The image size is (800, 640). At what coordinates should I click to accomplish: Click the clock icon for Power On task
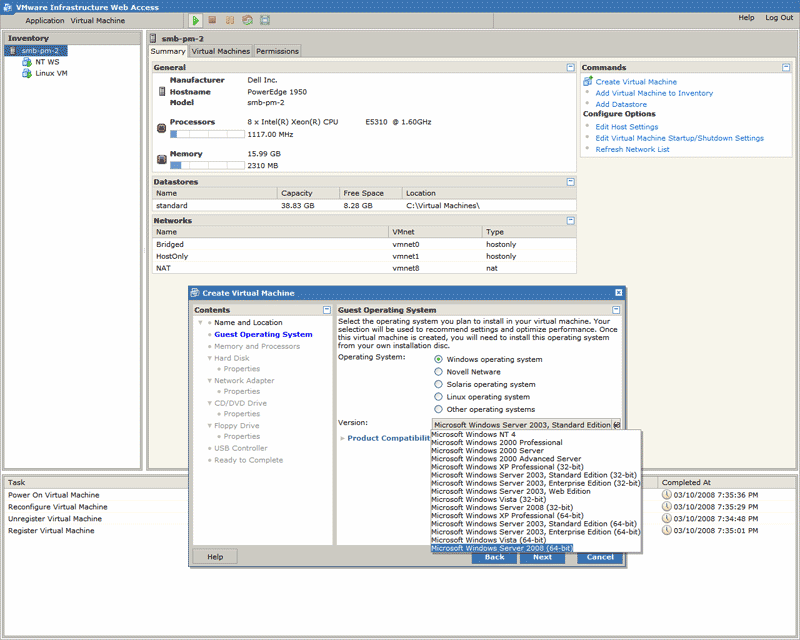point(666,495)
